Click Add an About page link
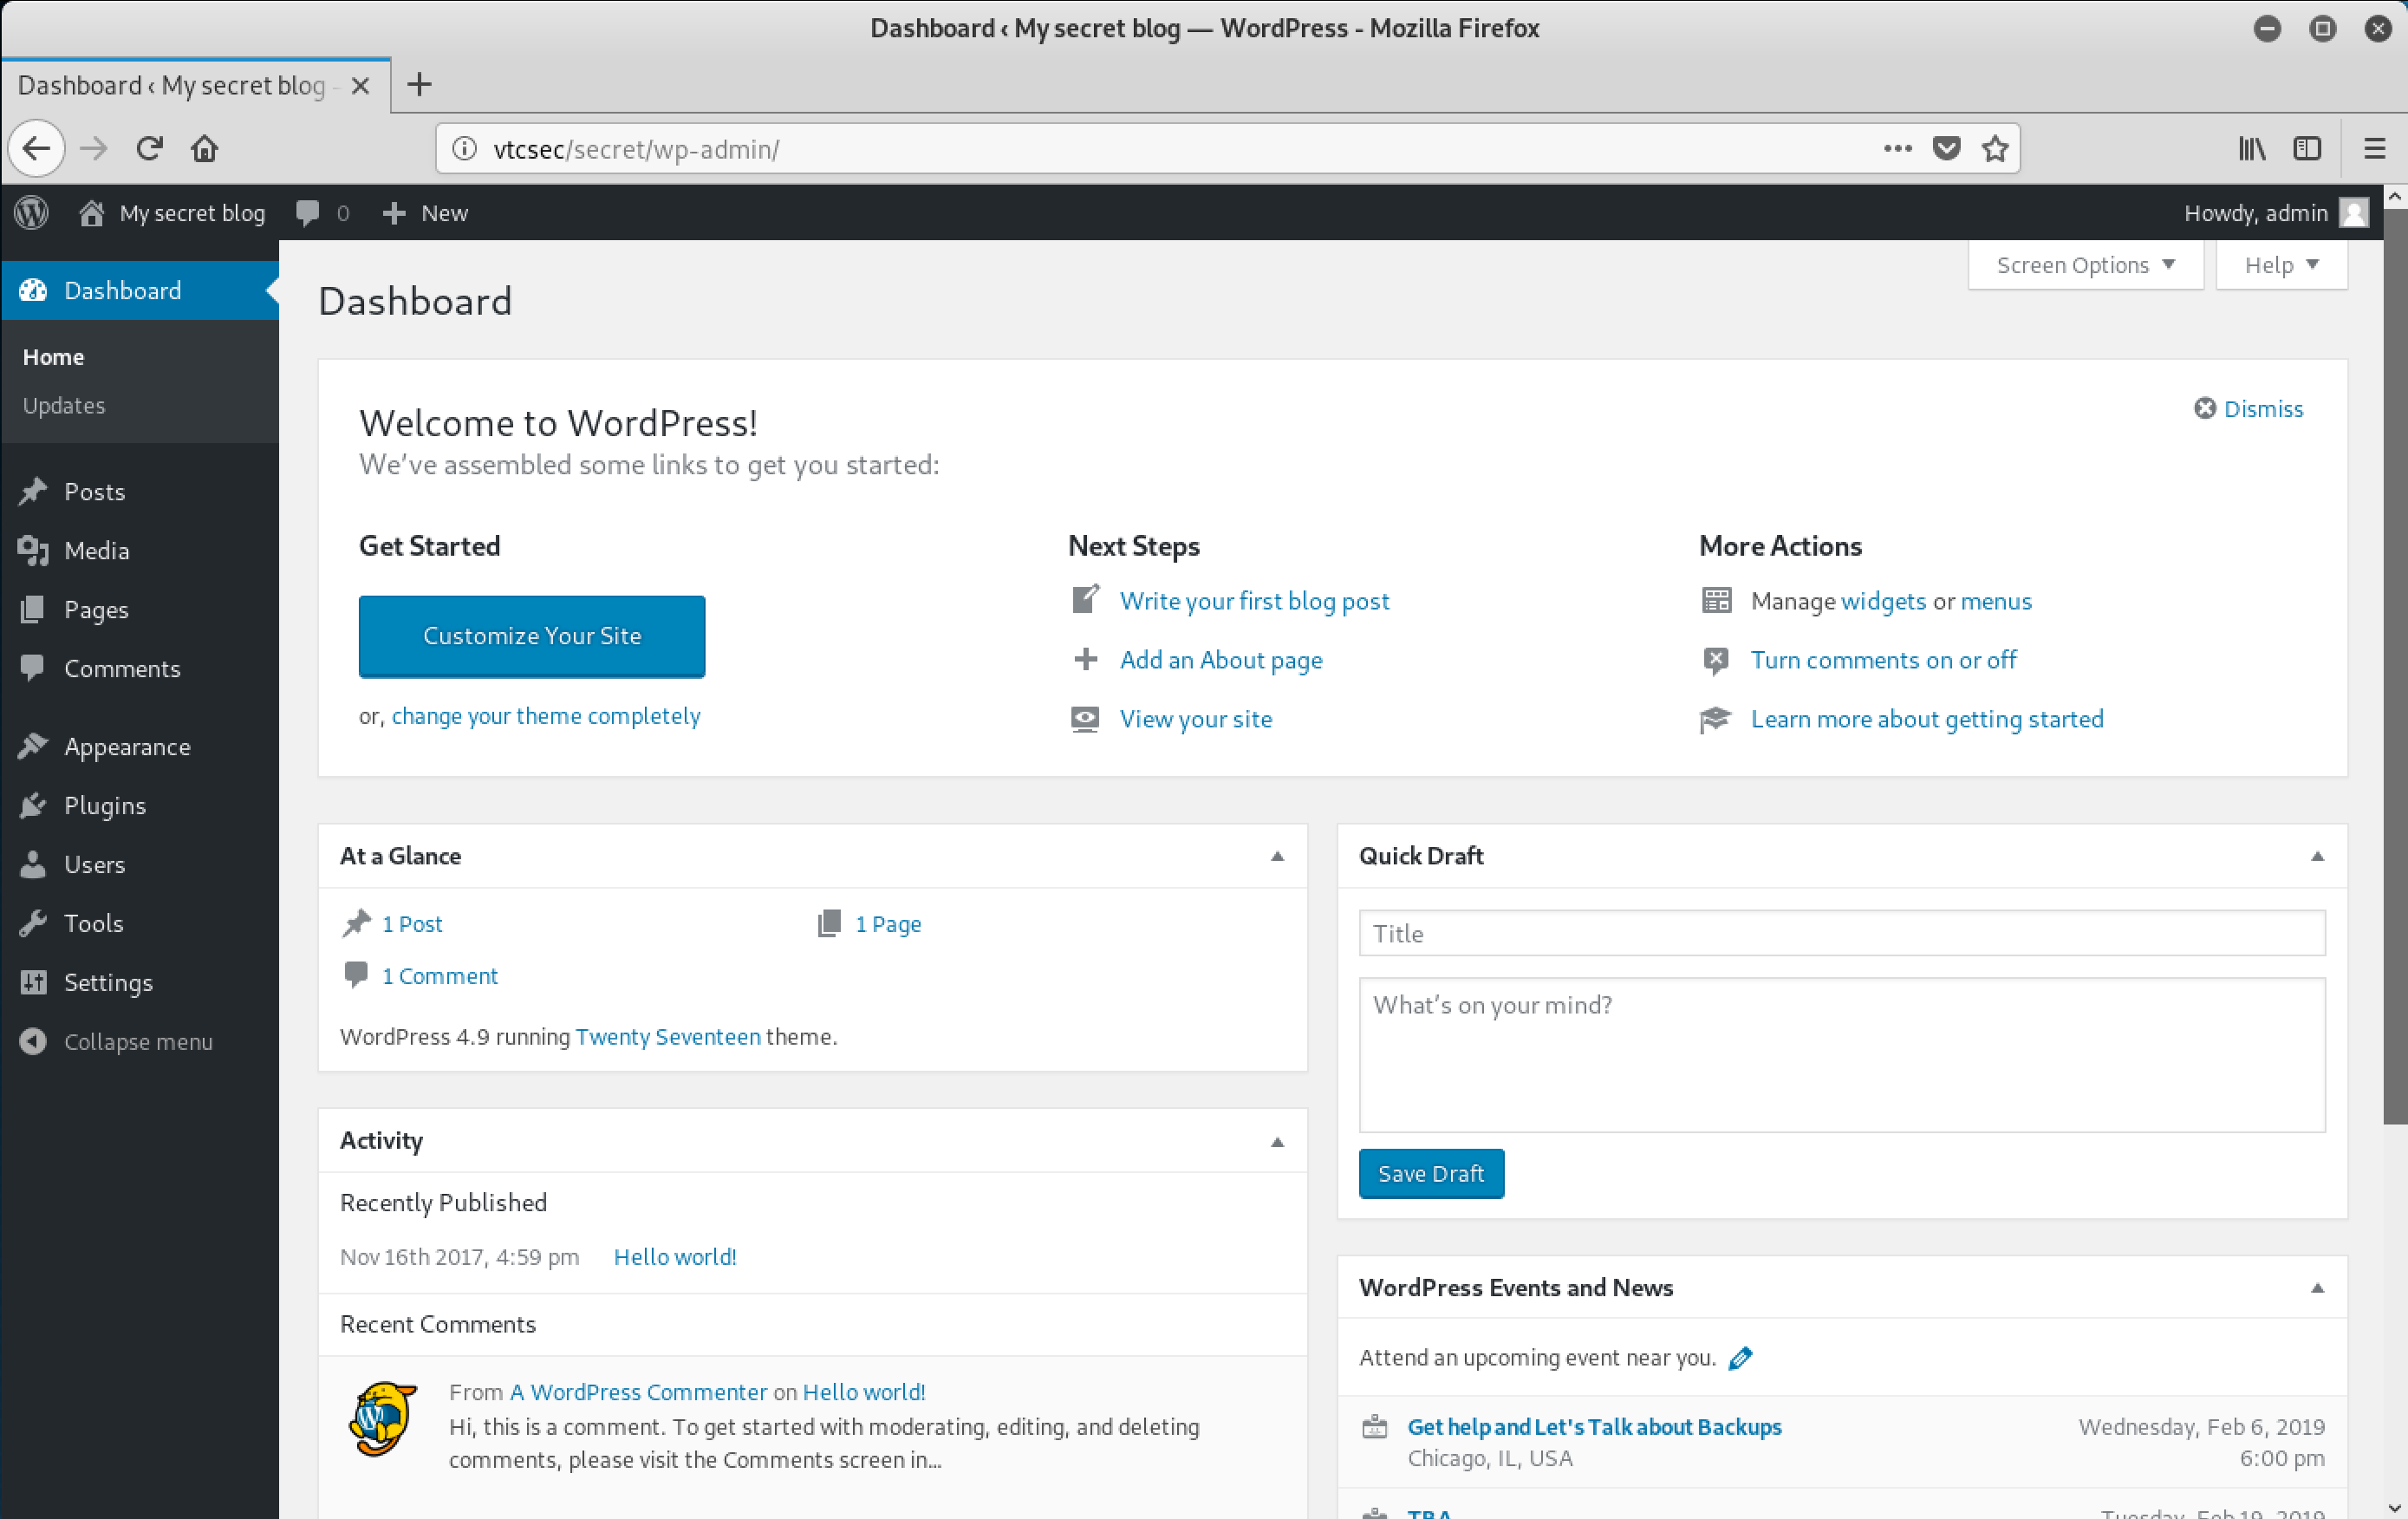The height and width of the screenshot is (1519, 2408). 1221,660
